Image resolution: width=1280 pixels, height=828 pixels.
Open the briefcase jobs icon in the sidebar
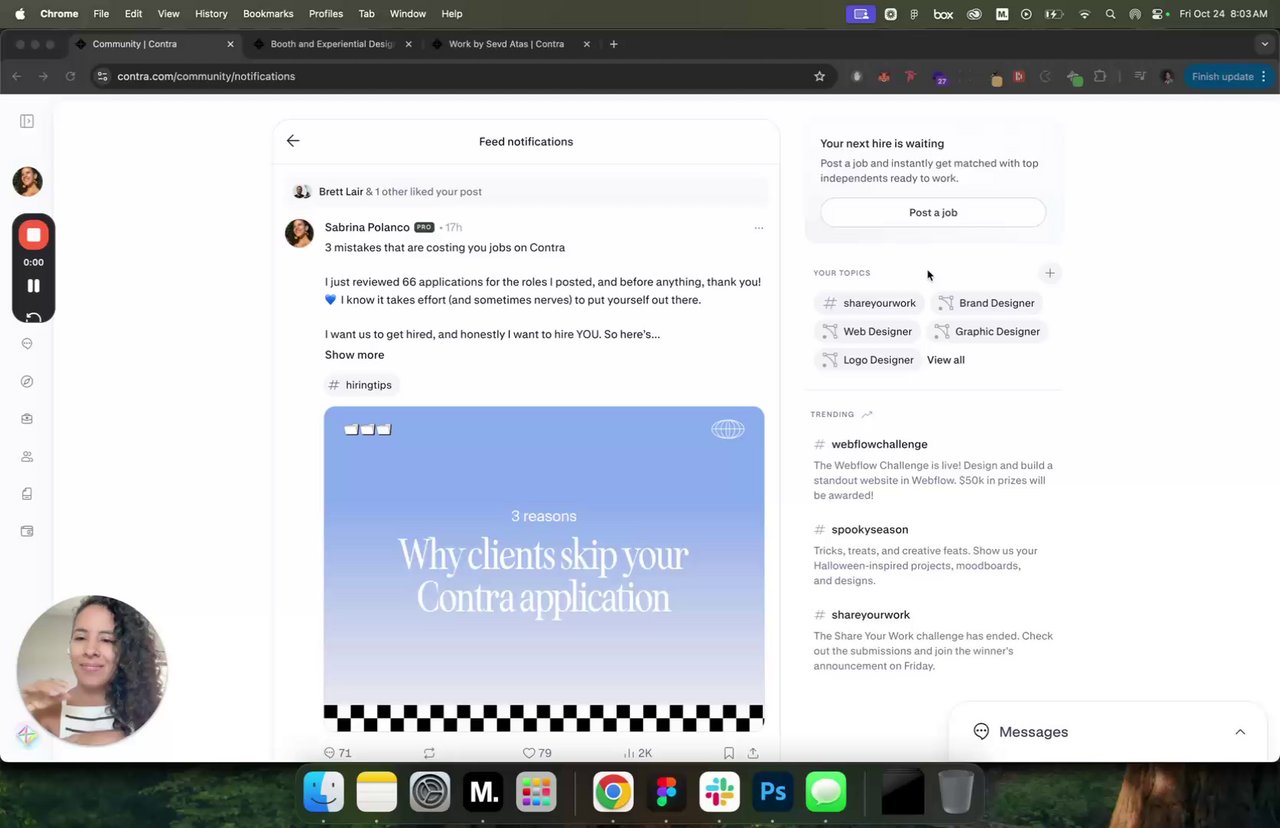click(x=27, y=419)
